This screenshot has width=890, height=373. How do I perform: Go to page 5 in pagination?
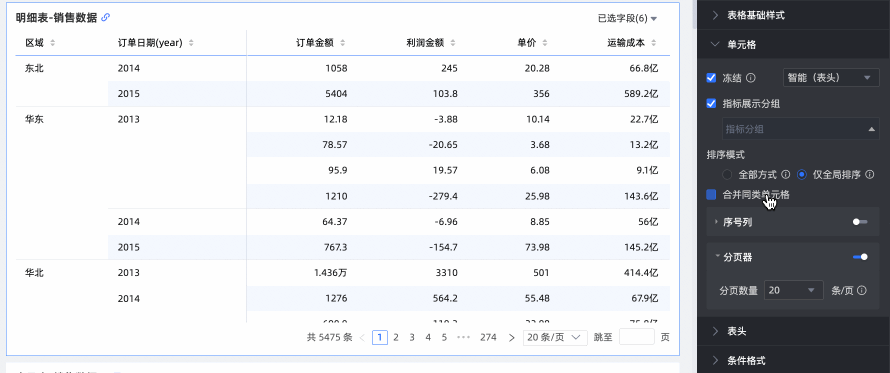coord(444,337)
